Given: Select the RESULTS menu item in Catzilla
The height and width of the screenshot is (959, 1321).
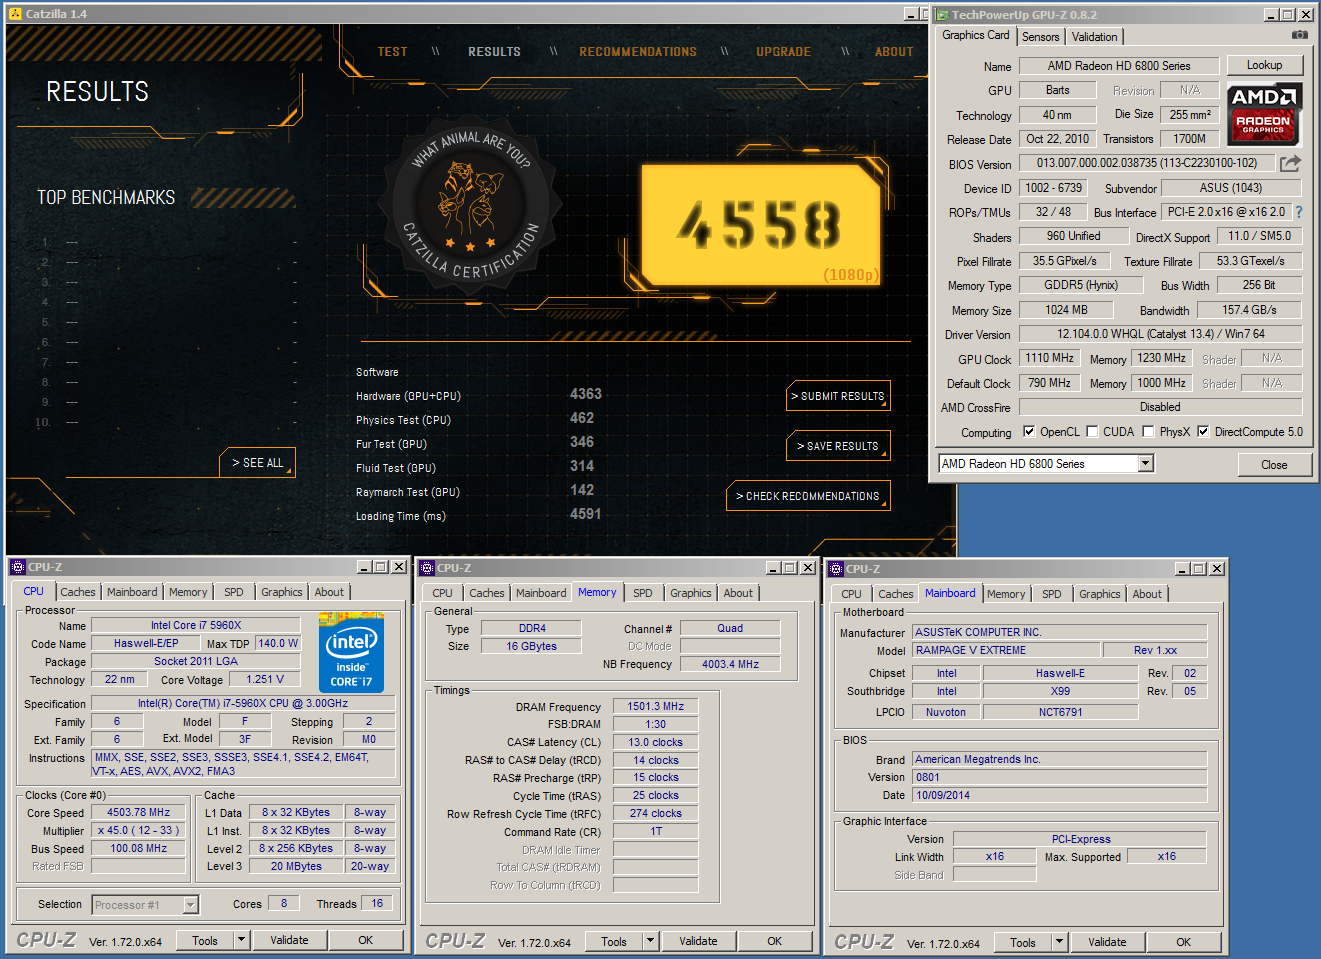Looking at the screenshot, I should click(494, 52).
